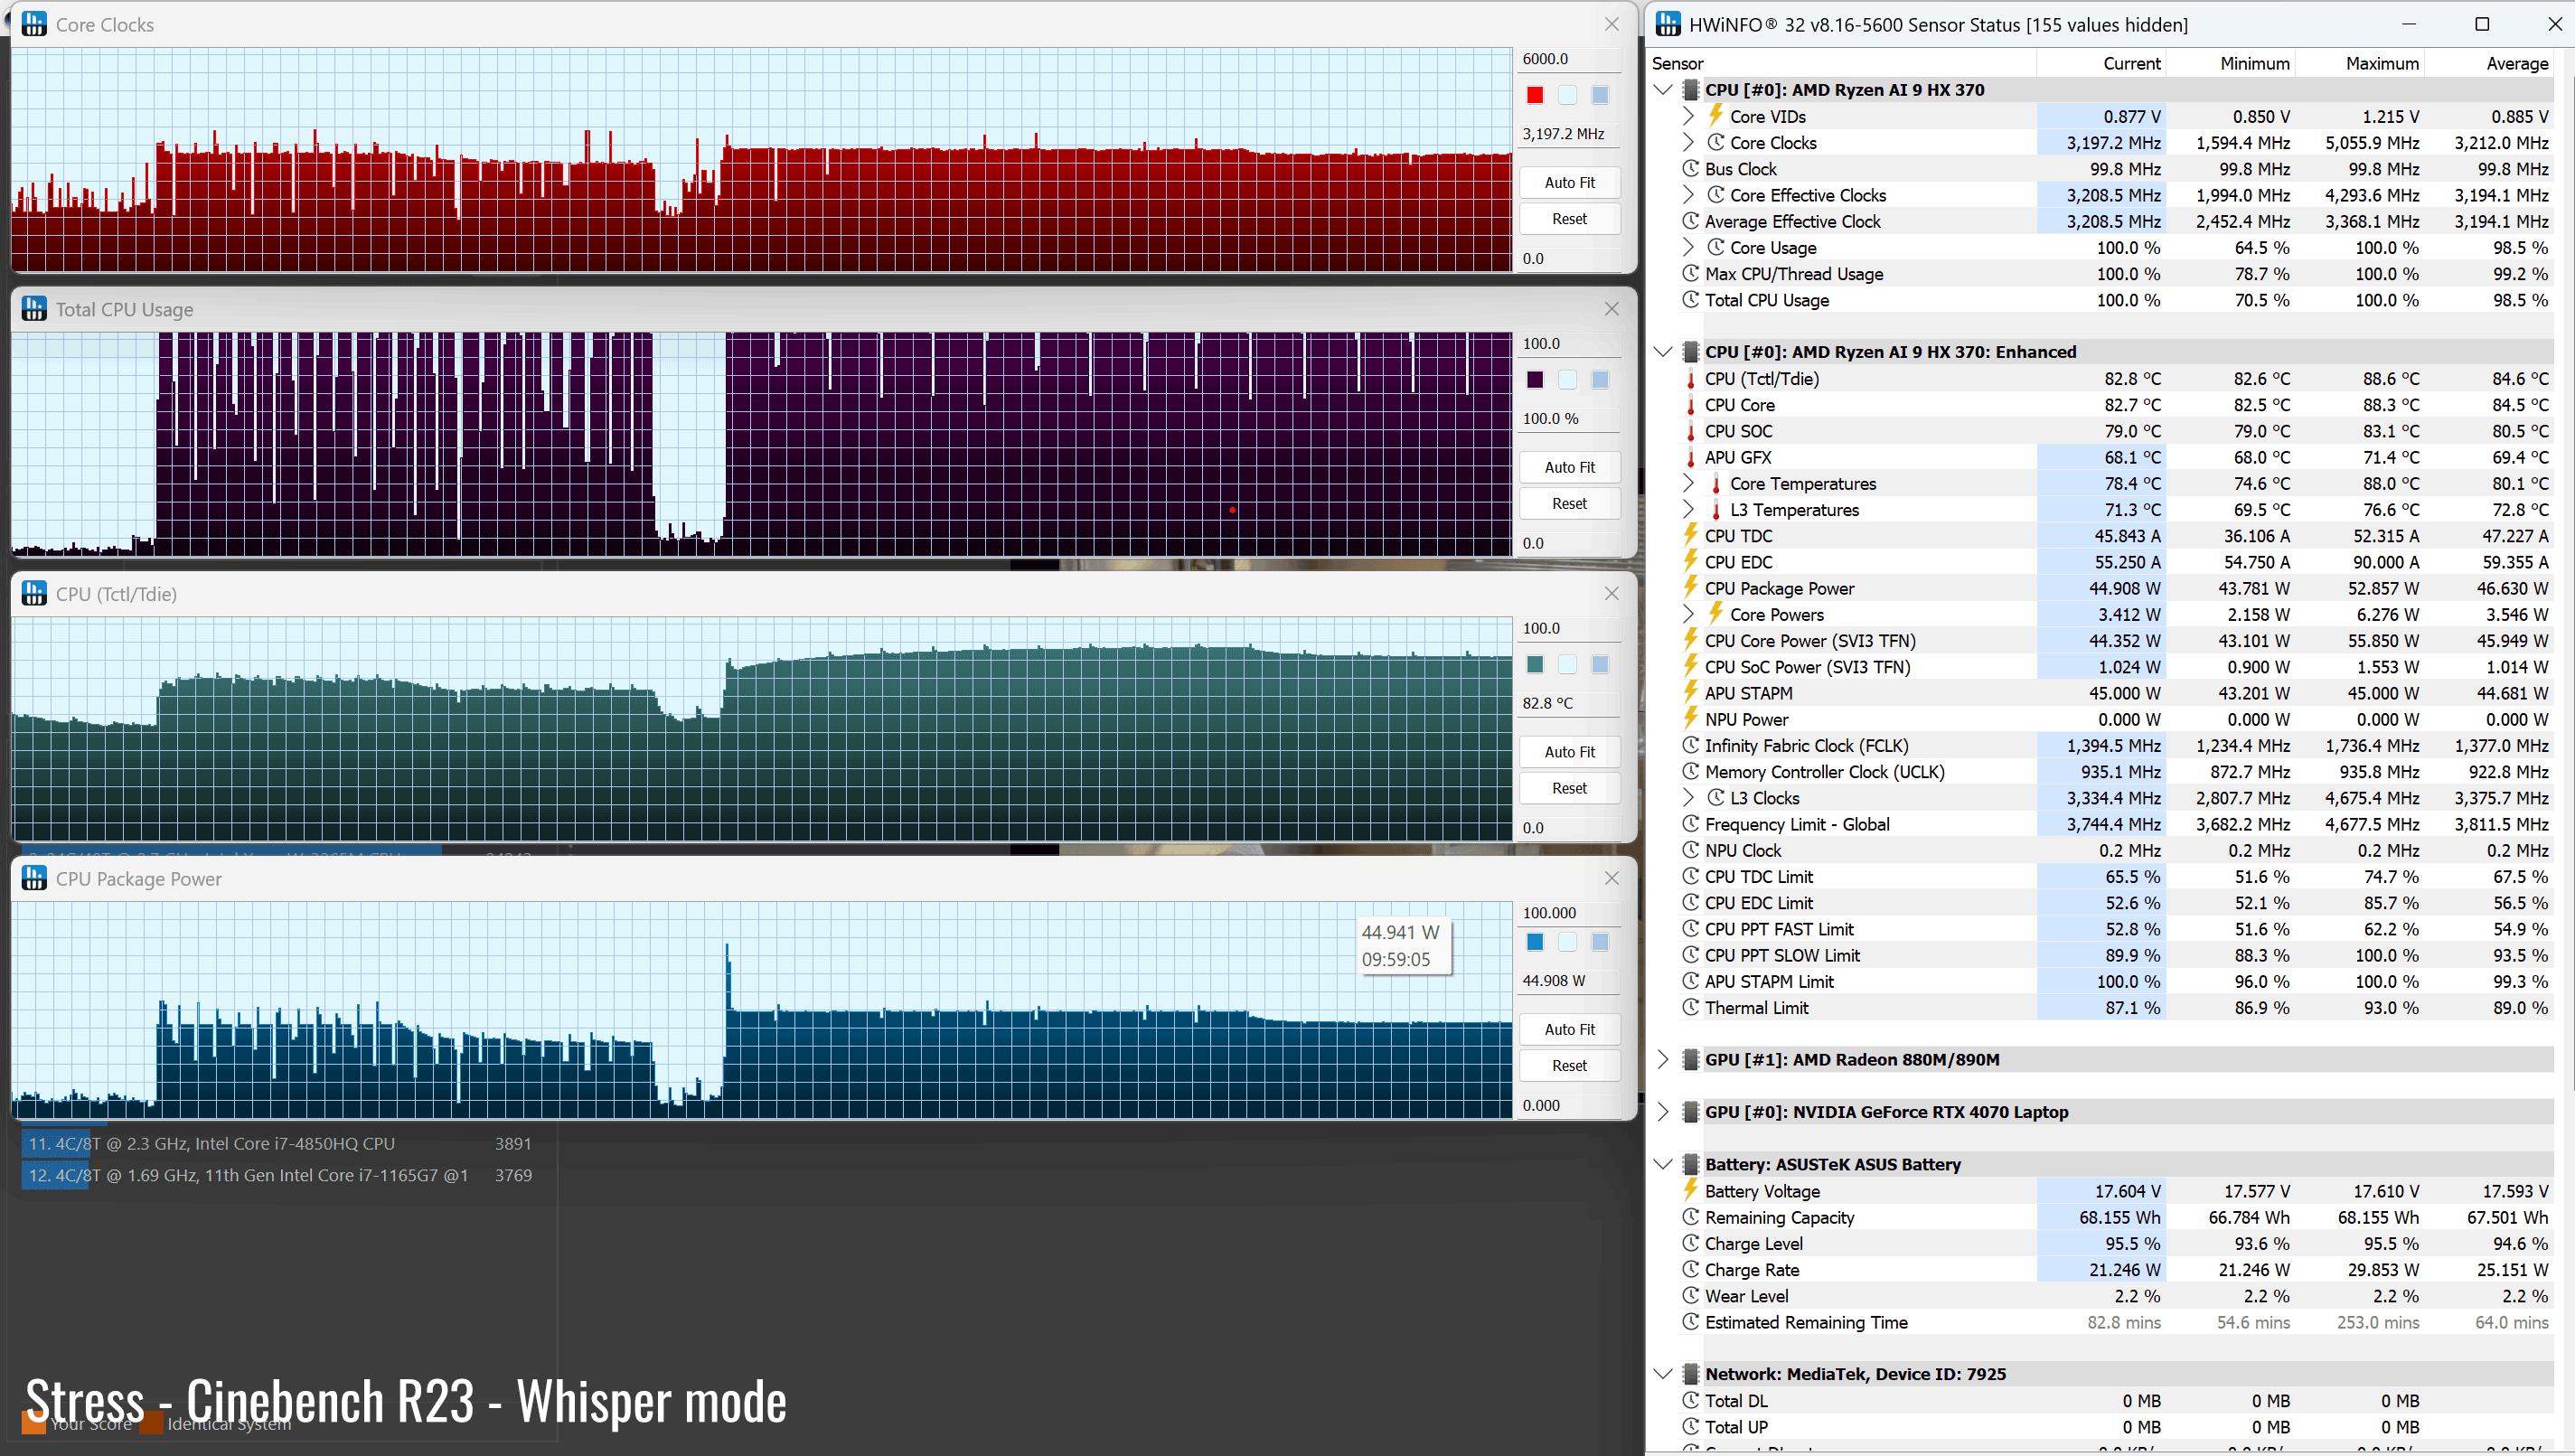The height and width of the screenshot is (1456, 2575).
Task: Close the CPU Package Power graph window
Action: click(1612, 878)
